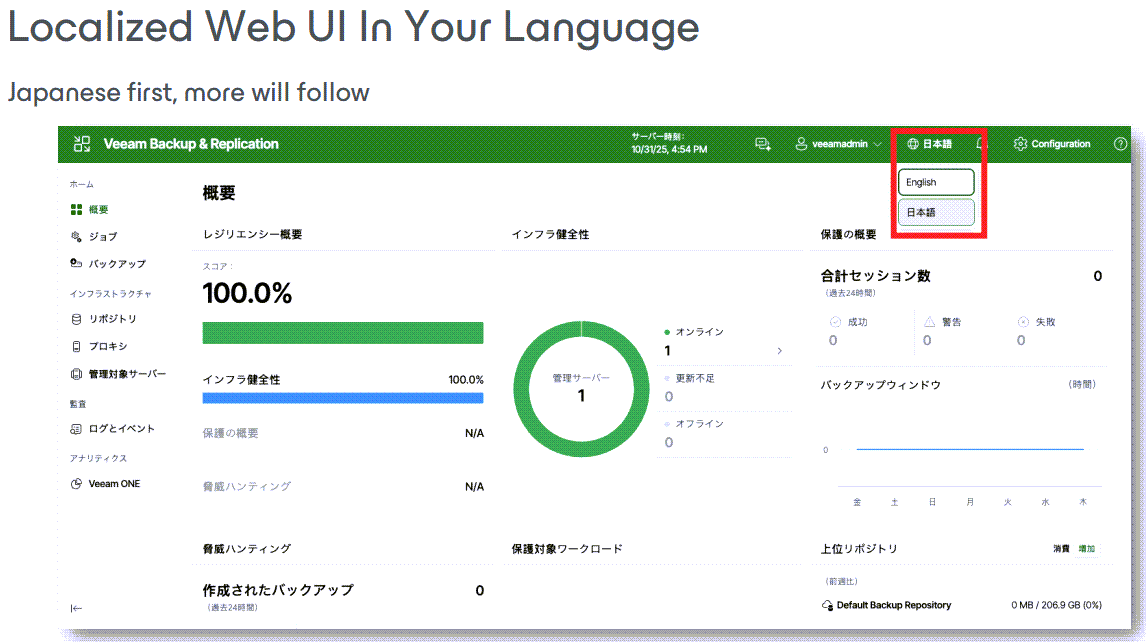1146x642 pixels.
Task: Toggle 消費 view in 上位リポジトリ
Action: click(1061, 548)
